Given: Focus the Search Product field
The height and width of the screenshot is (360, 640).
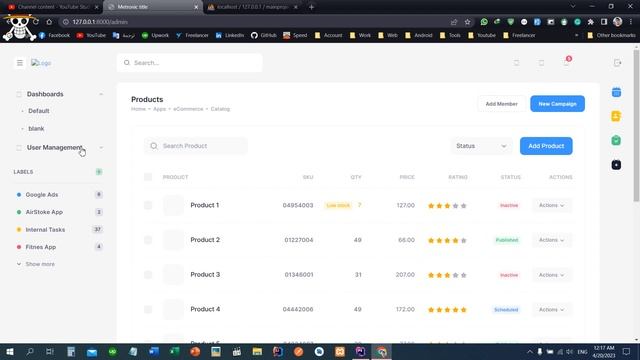Looking at the screenshot, I should pyautogui.click(x=196, y=146).
